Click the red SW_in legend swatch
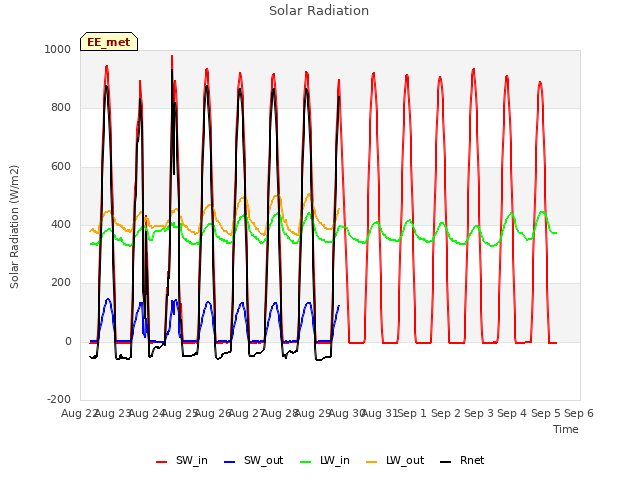 (162, 462)
